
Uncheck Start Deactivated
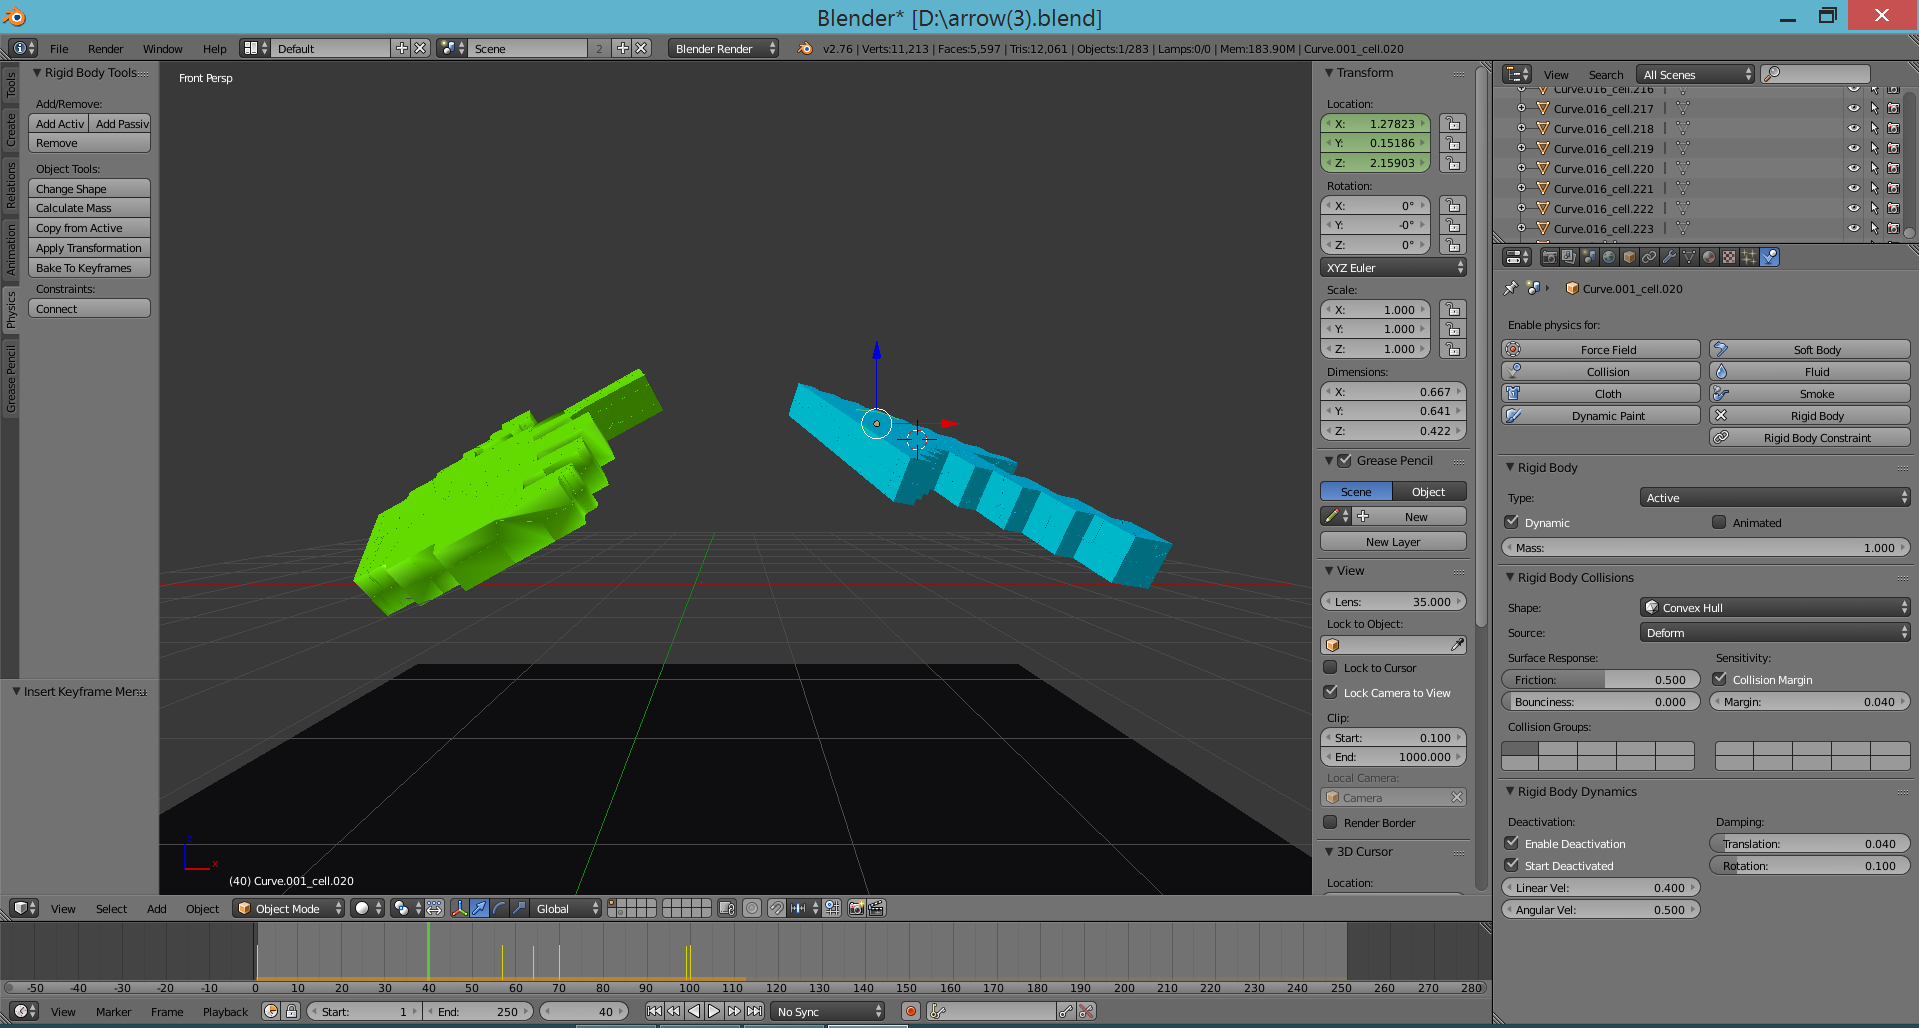click(1512, 865)
